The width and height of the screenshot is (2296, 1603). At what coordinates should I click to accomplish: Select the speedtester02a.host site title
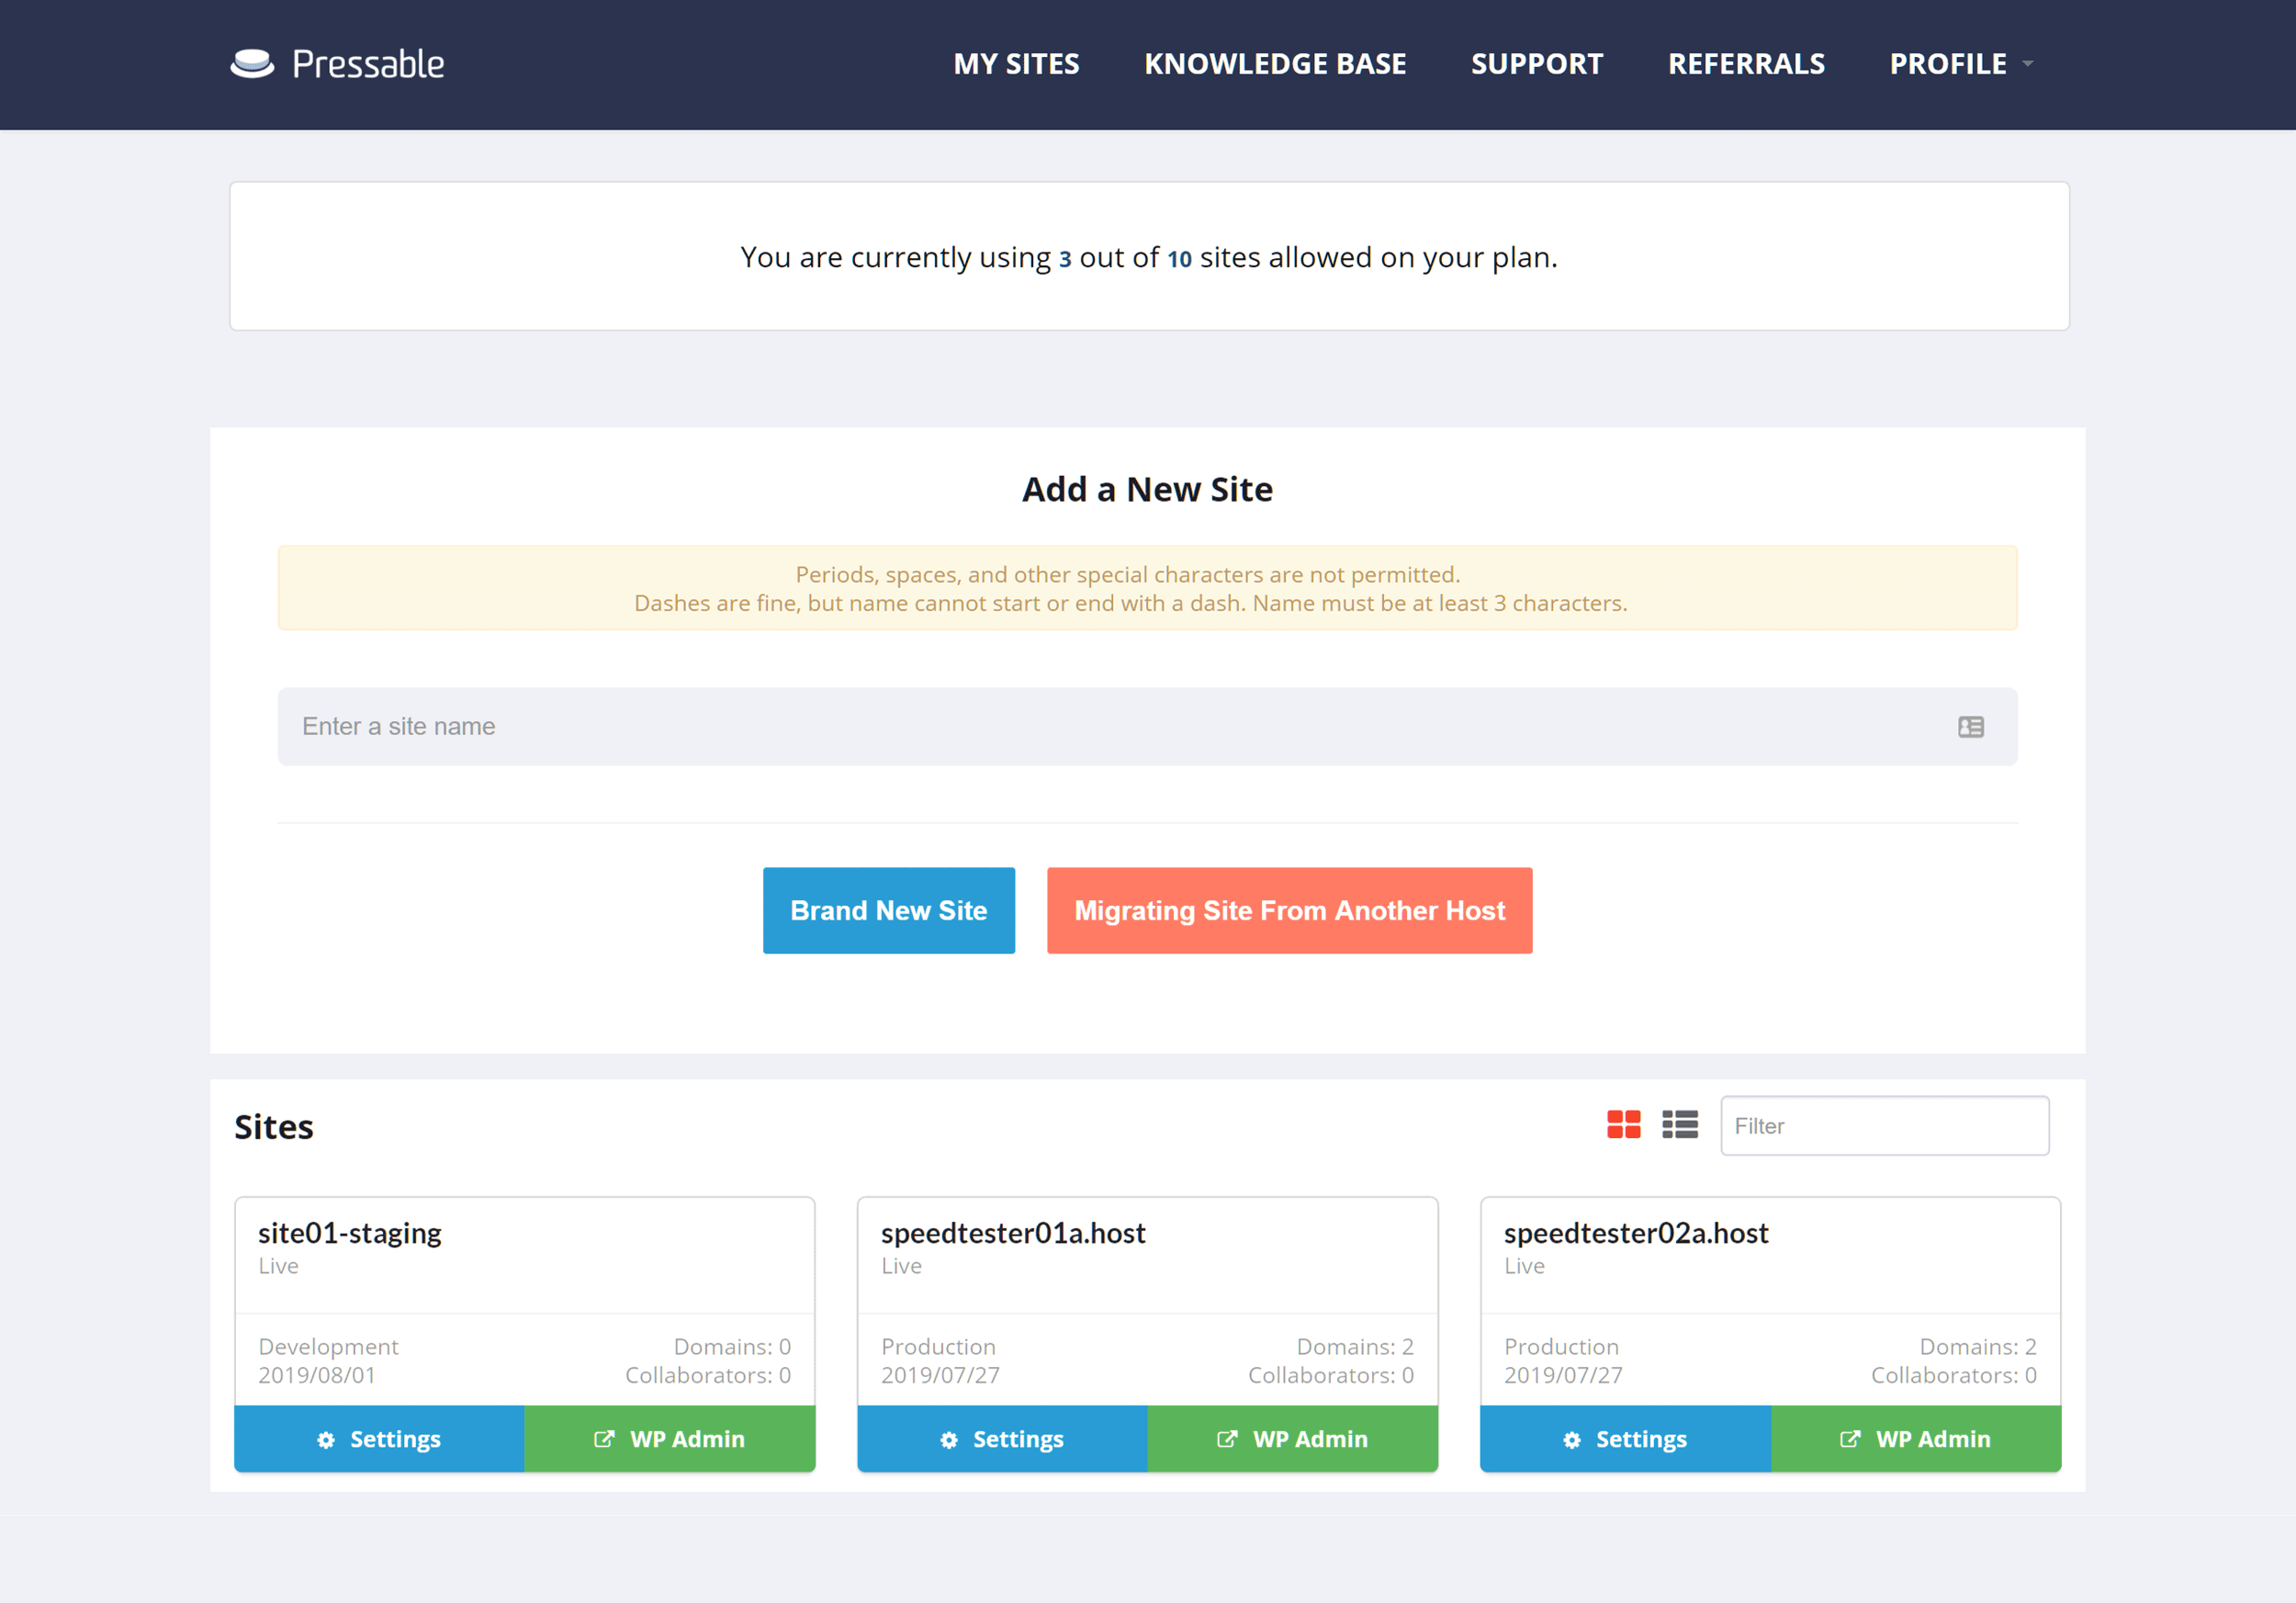[x=1636, y=1233]
